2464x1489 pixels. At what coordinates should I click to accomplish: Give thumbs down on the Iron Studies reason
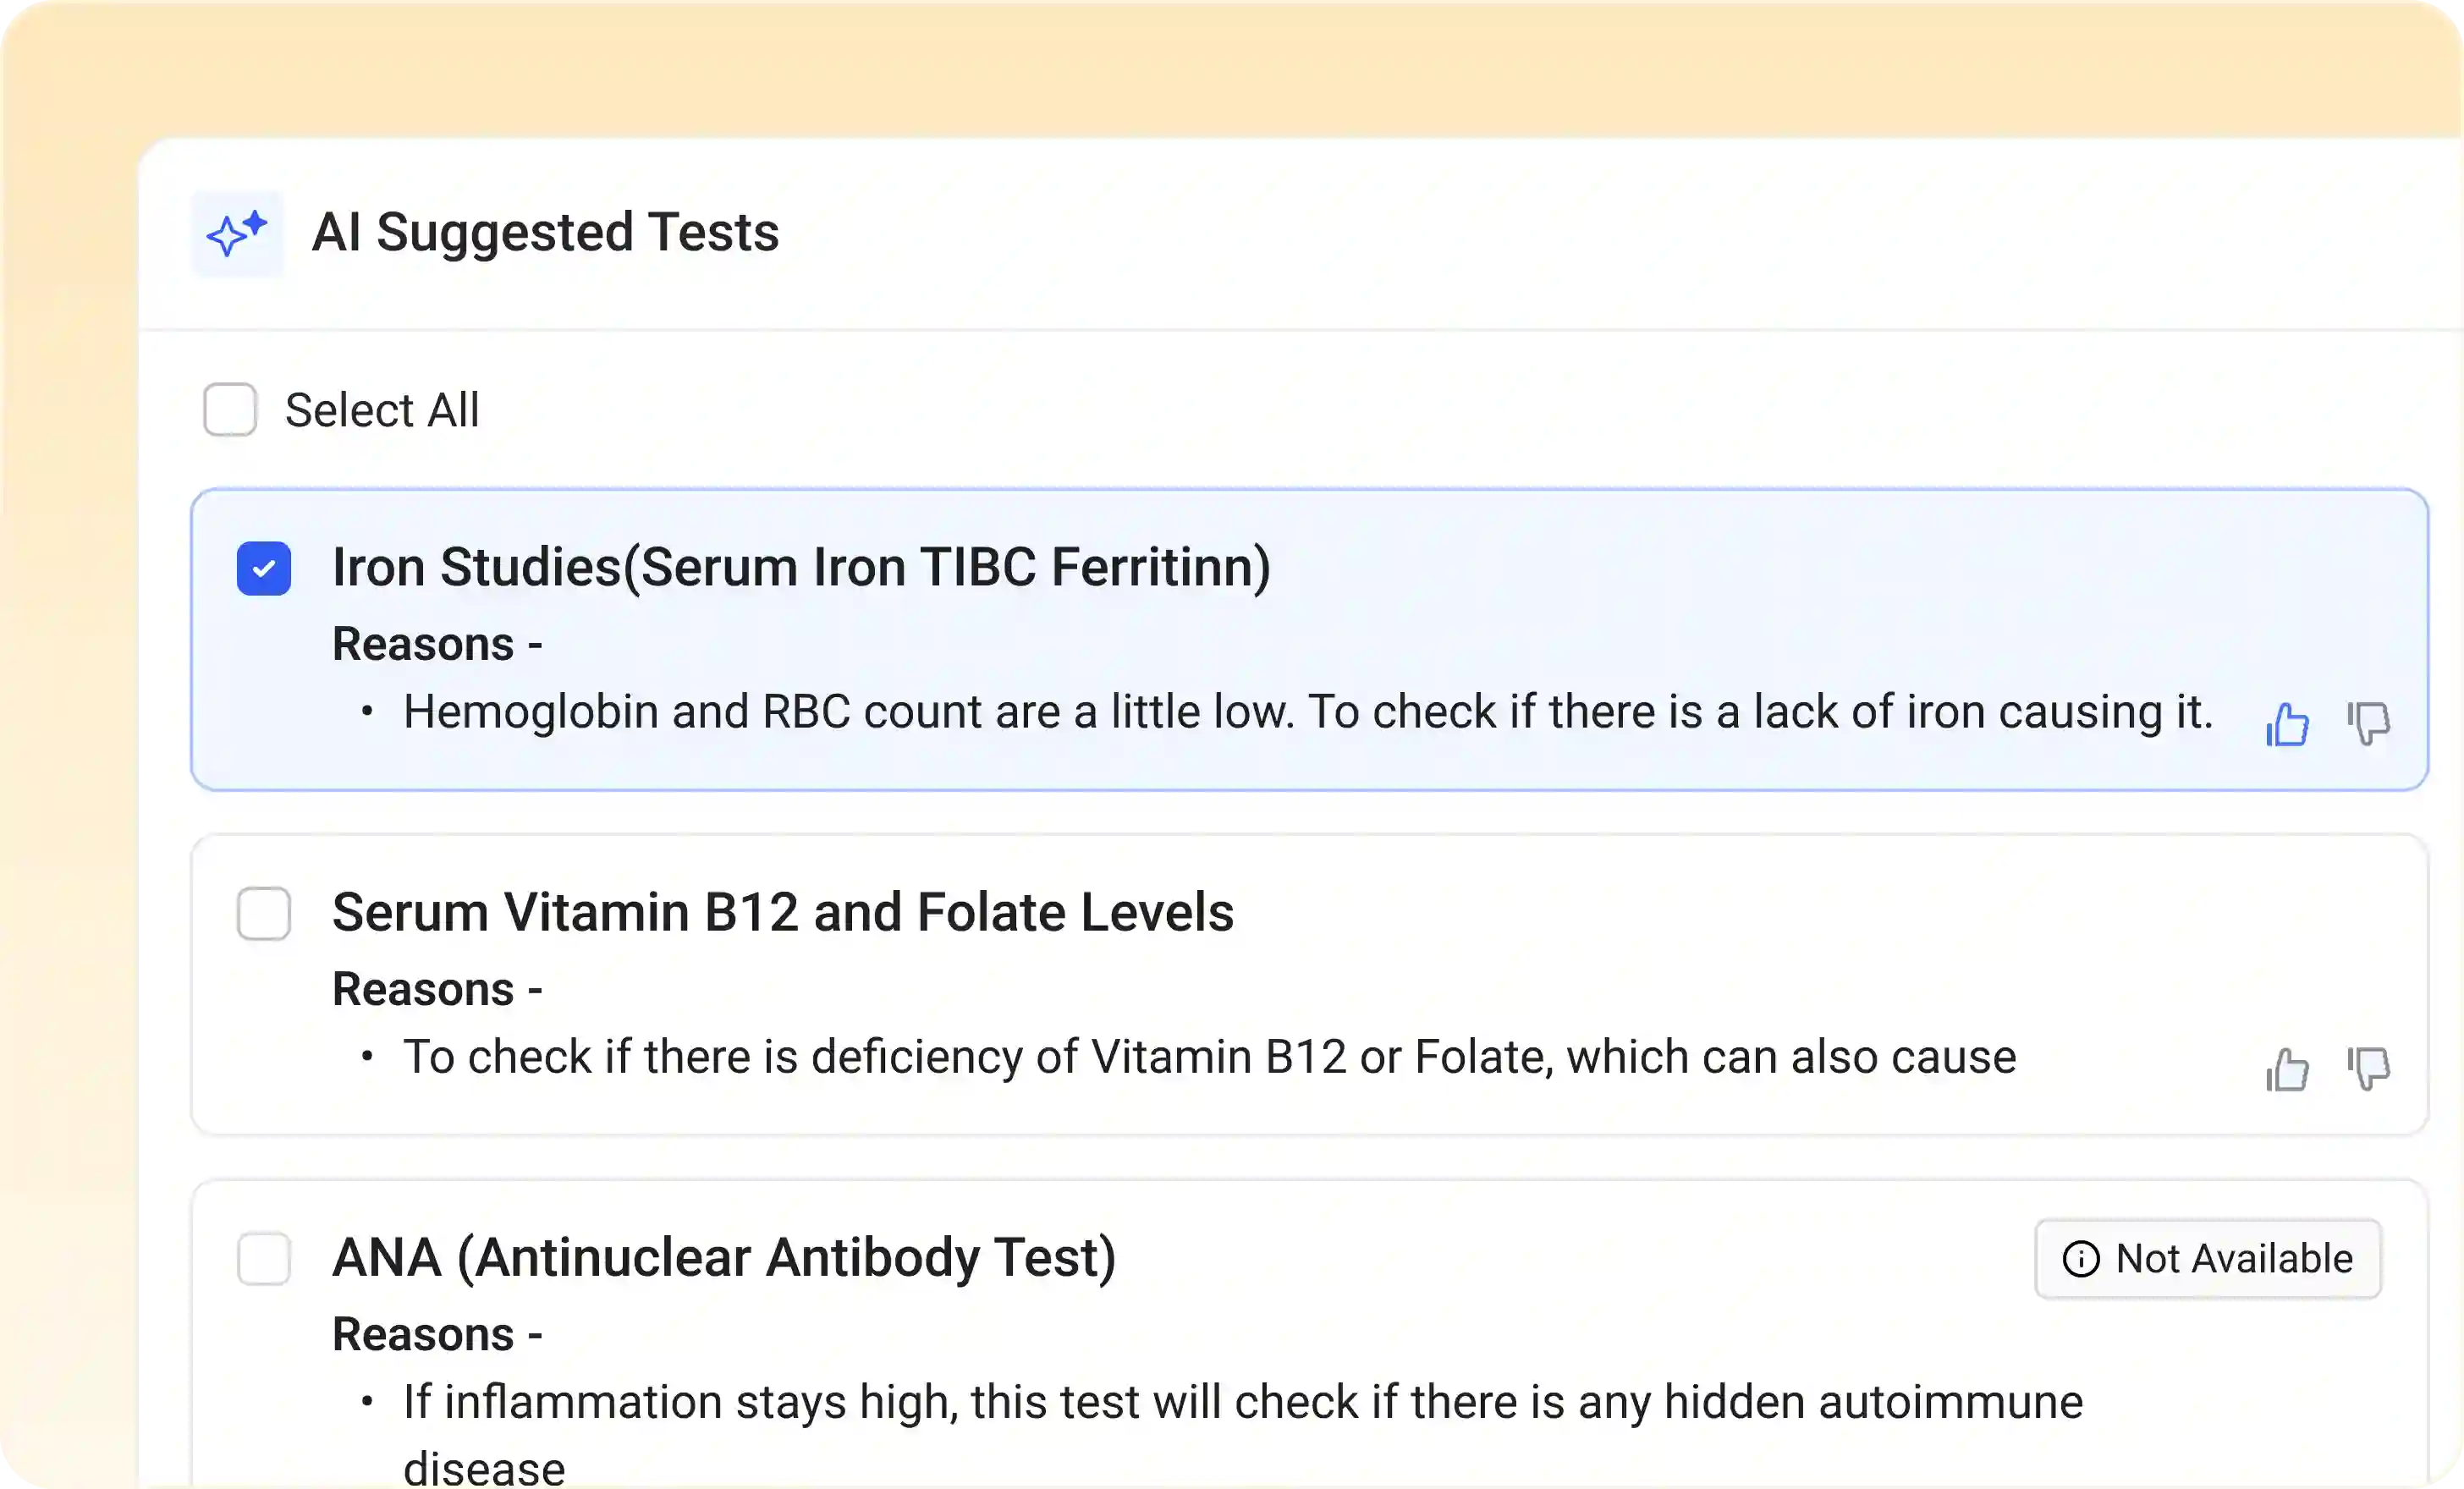[x=2368, y=723]
